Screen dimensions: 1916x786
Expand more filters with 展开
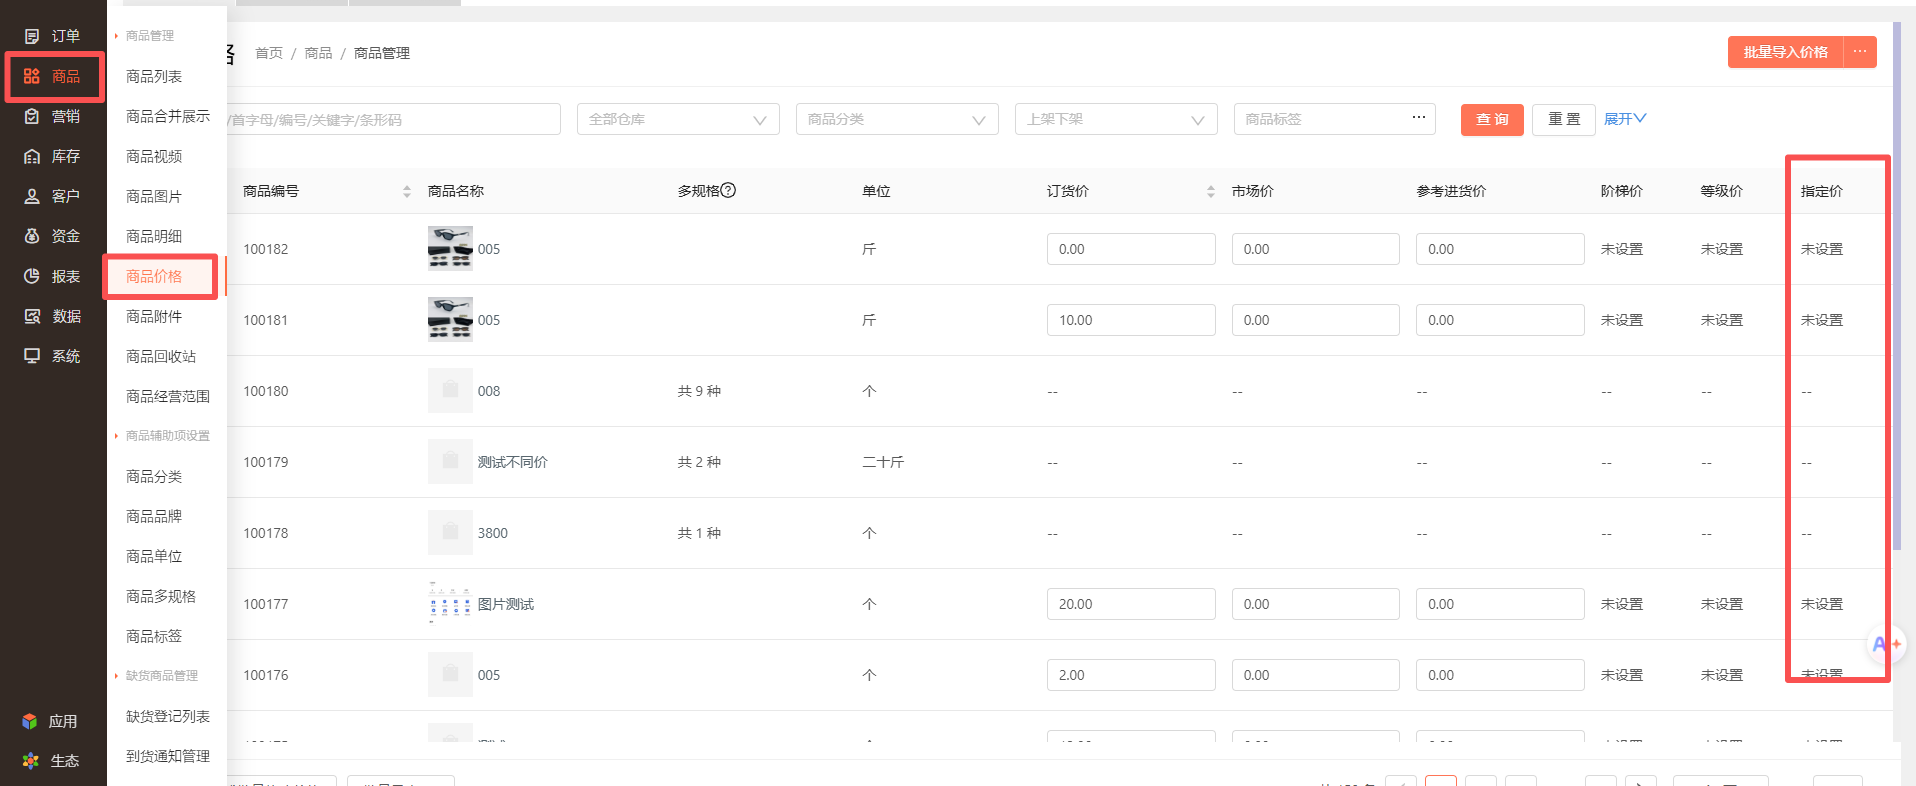click(1625, 119)
